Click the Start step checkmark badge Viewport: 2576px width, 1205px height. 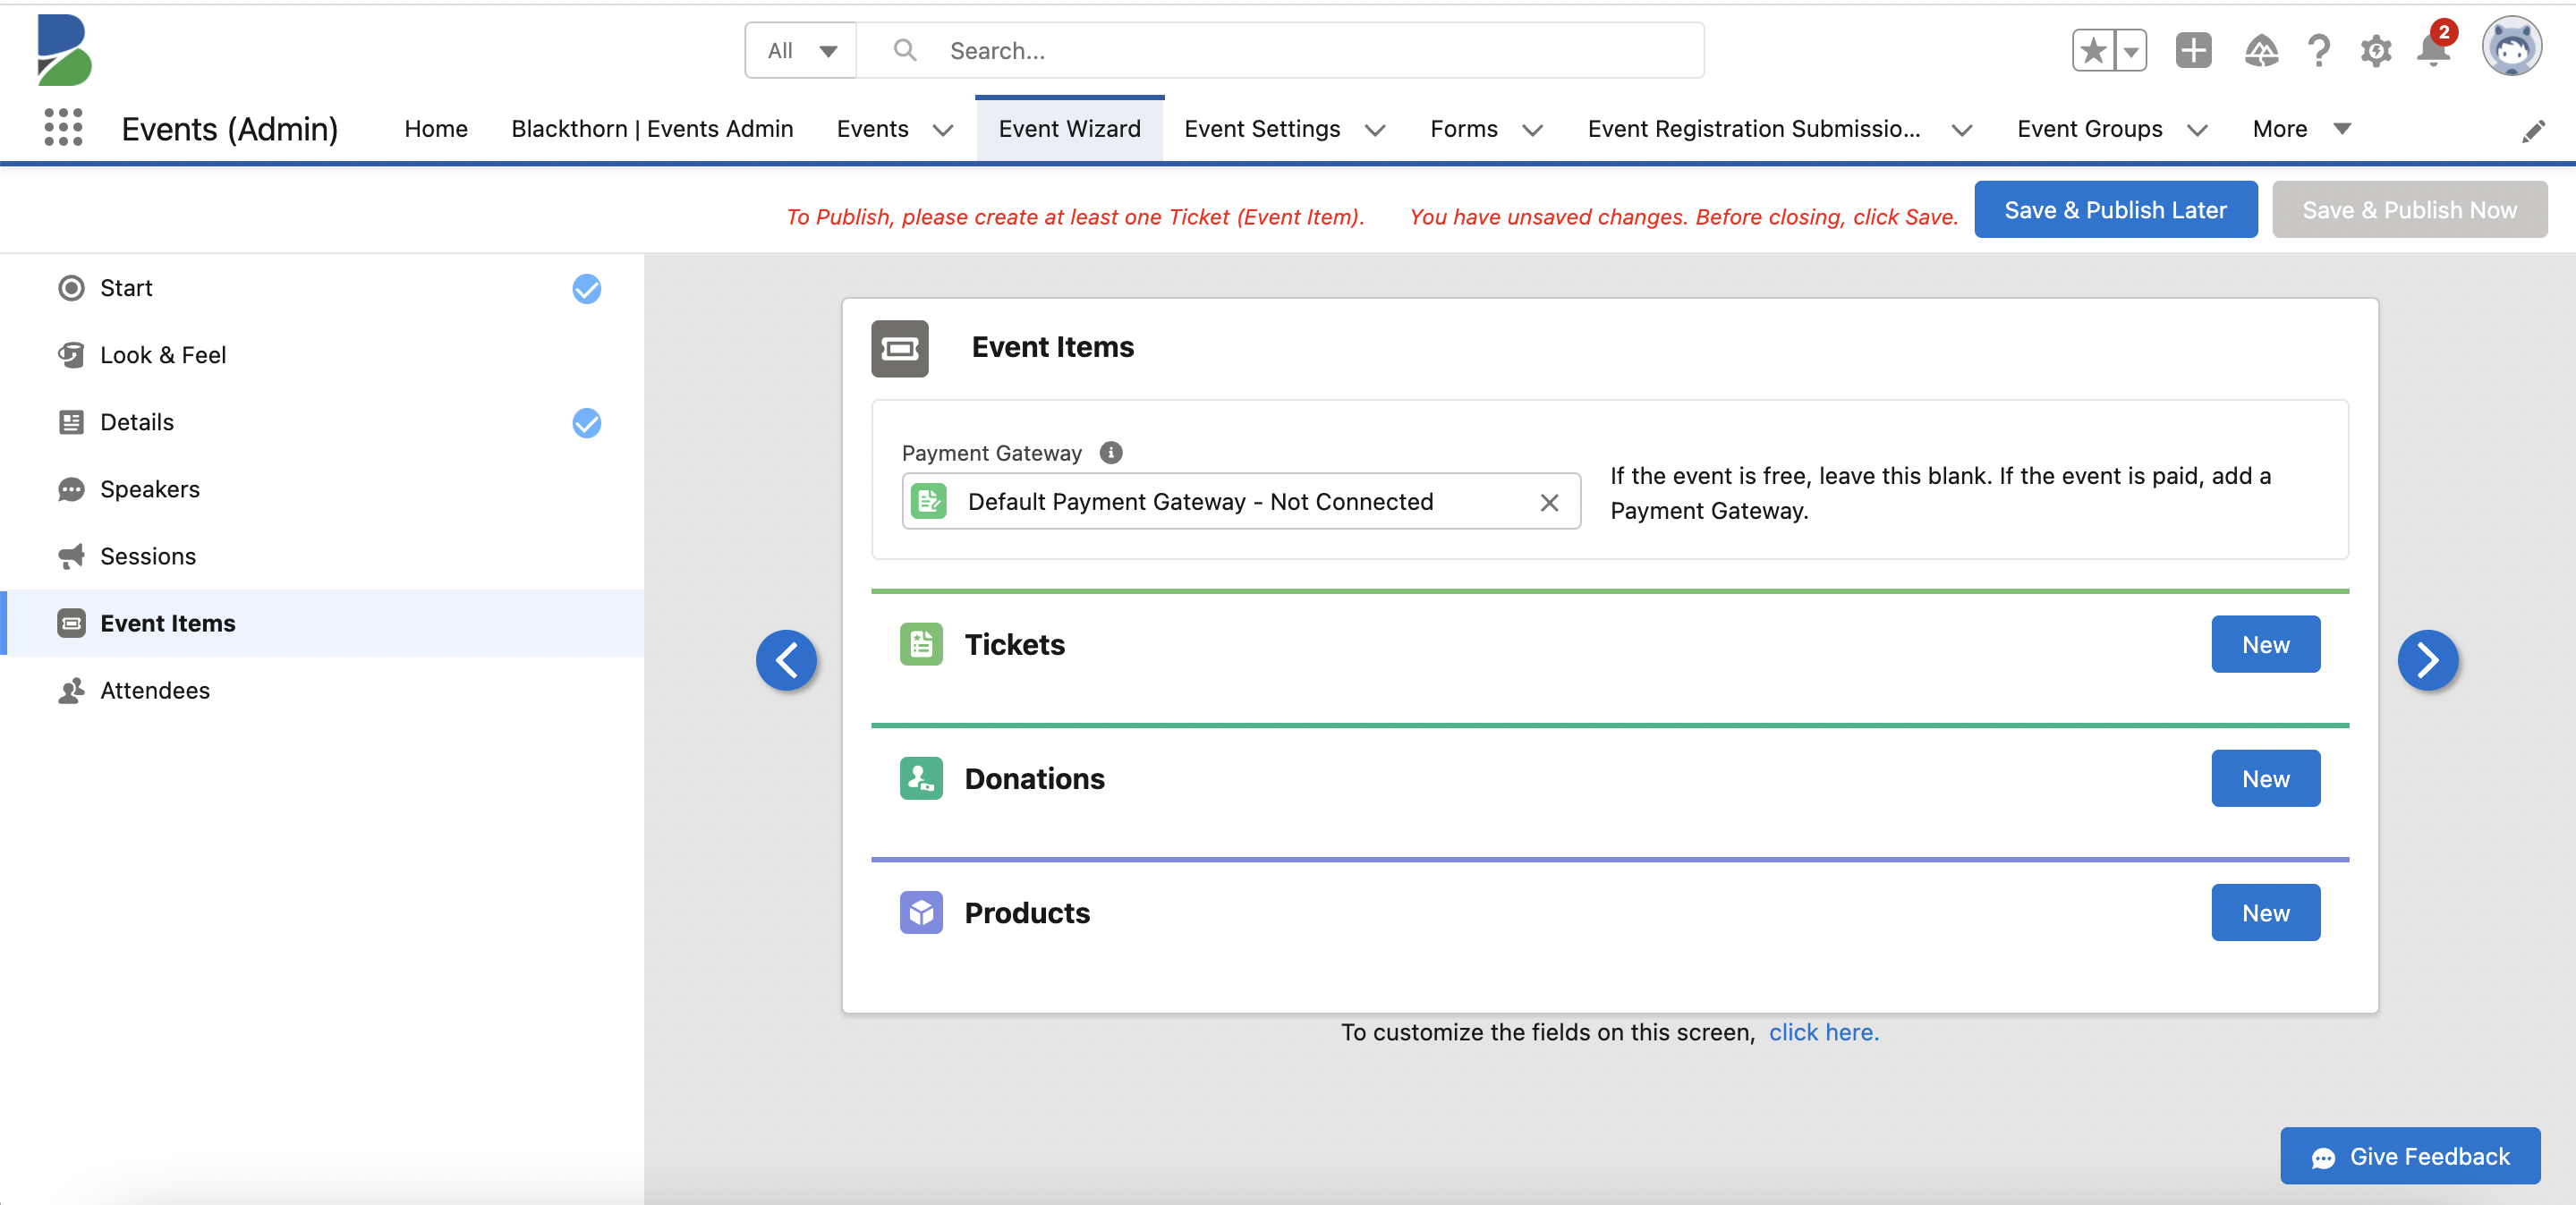586,289
